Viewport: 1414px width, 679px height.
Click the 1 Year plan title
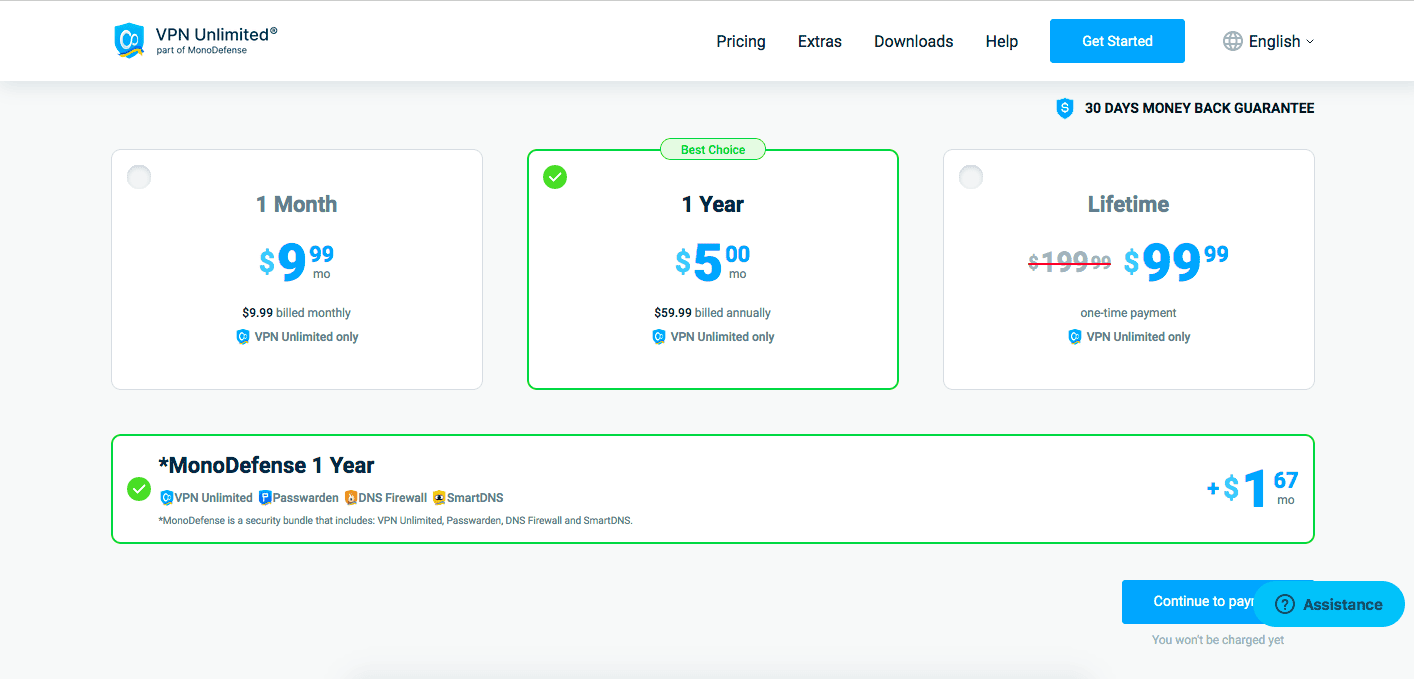(713, 204)
